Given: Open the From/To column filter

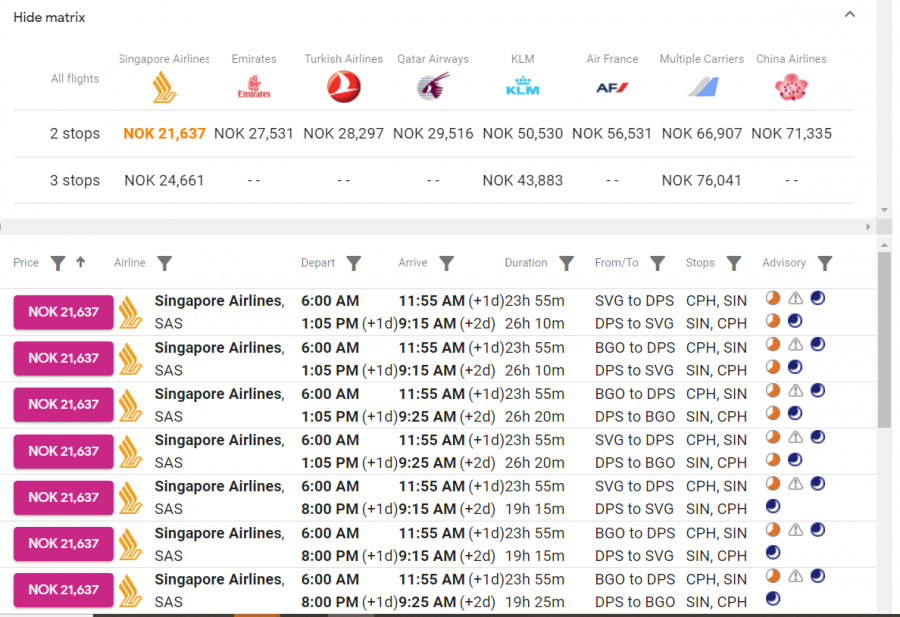Looking at the screenshot, I should click(x=658, y=263).
